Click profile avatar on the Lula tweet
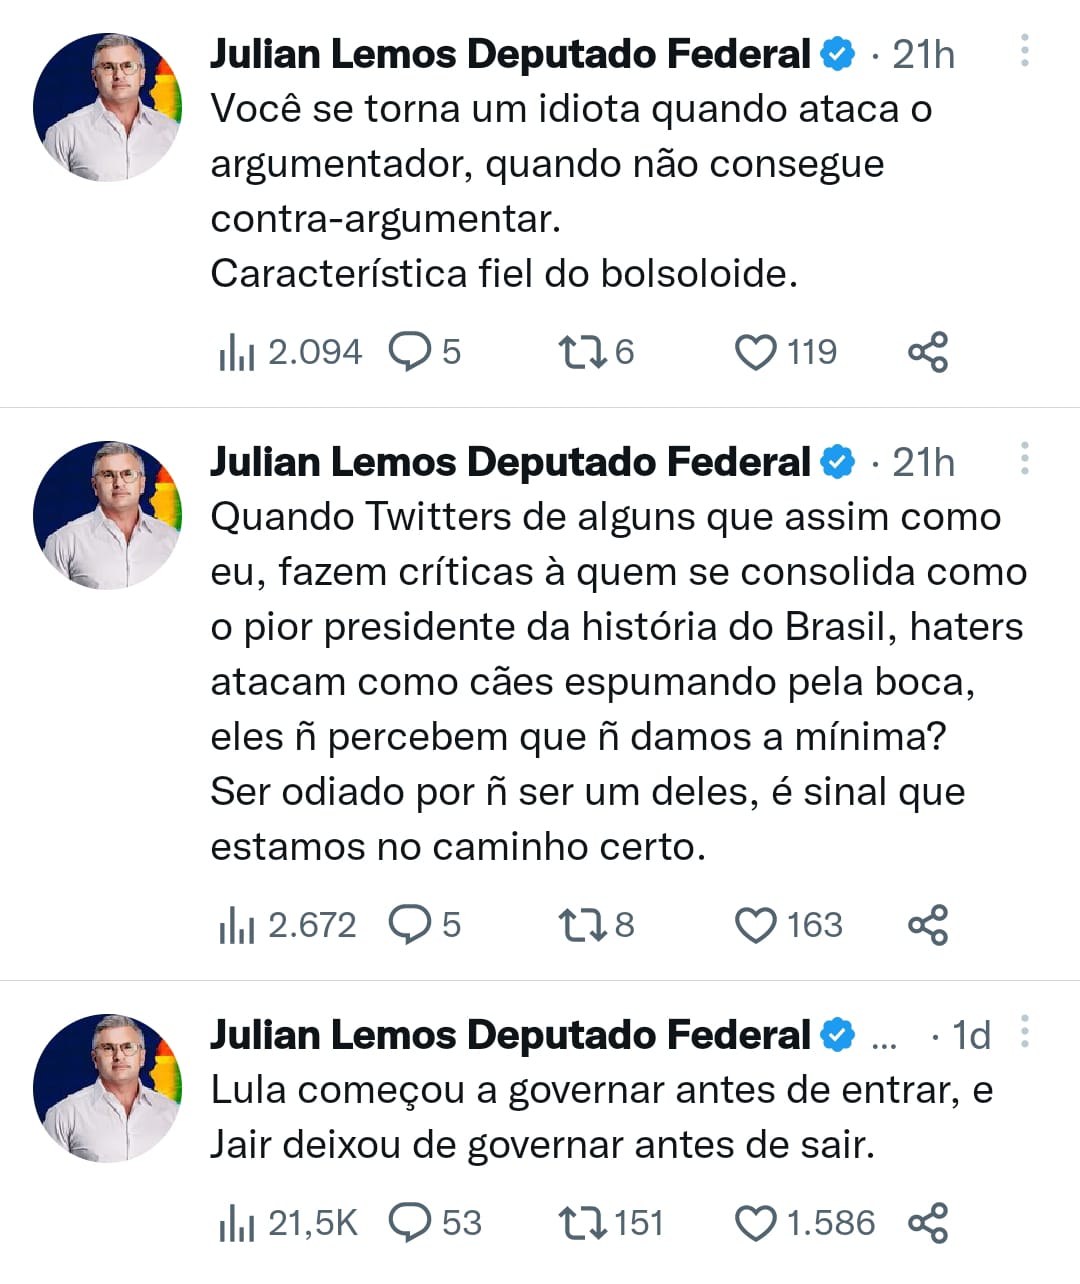 point(108,1088)
